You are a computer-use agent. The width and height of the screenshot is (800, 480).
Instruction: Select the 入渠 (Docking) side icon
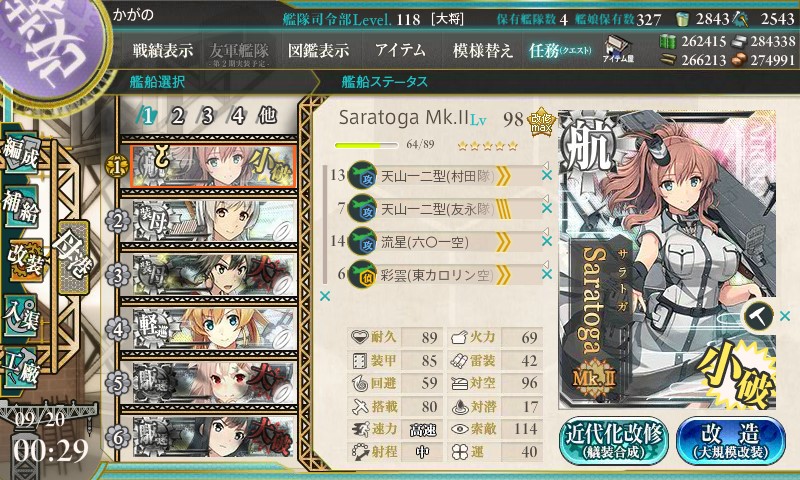click(x=21, y=316)
